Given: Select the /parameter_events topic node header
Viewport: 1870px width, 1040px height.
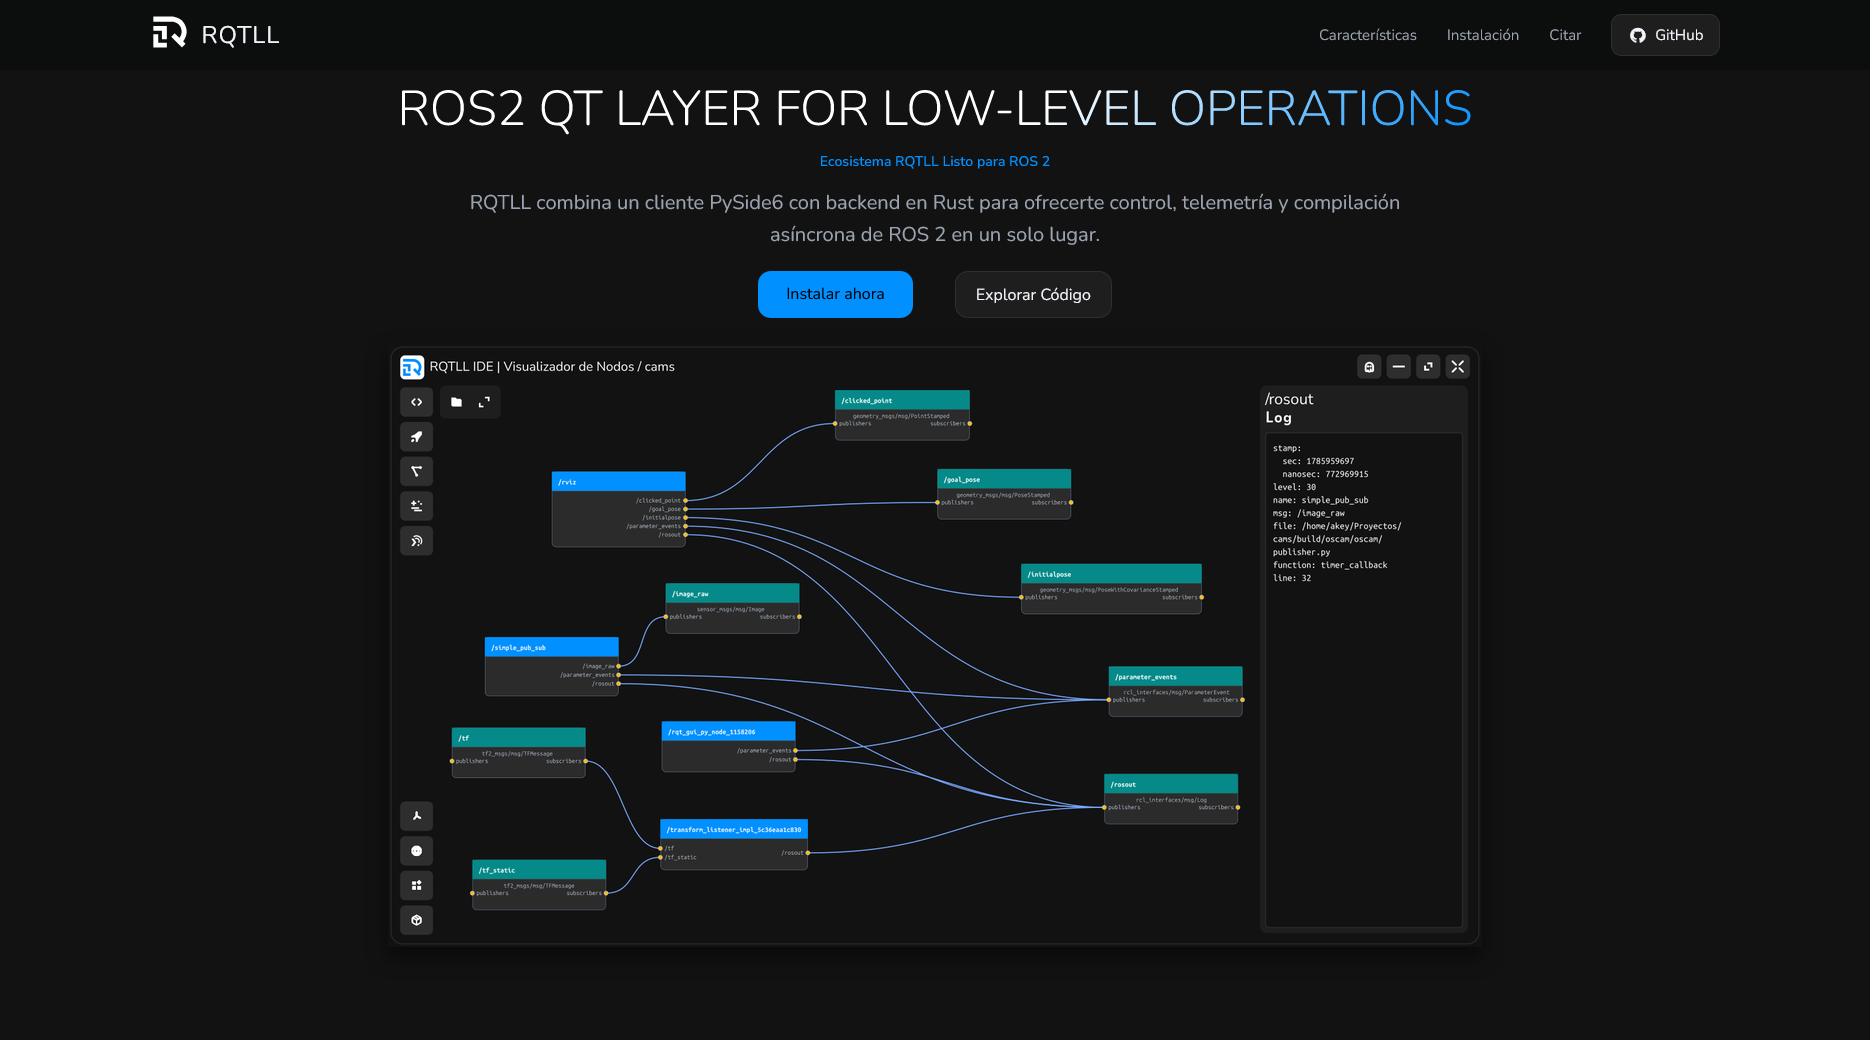Looking at the screenshot, I should [1176, 676].
